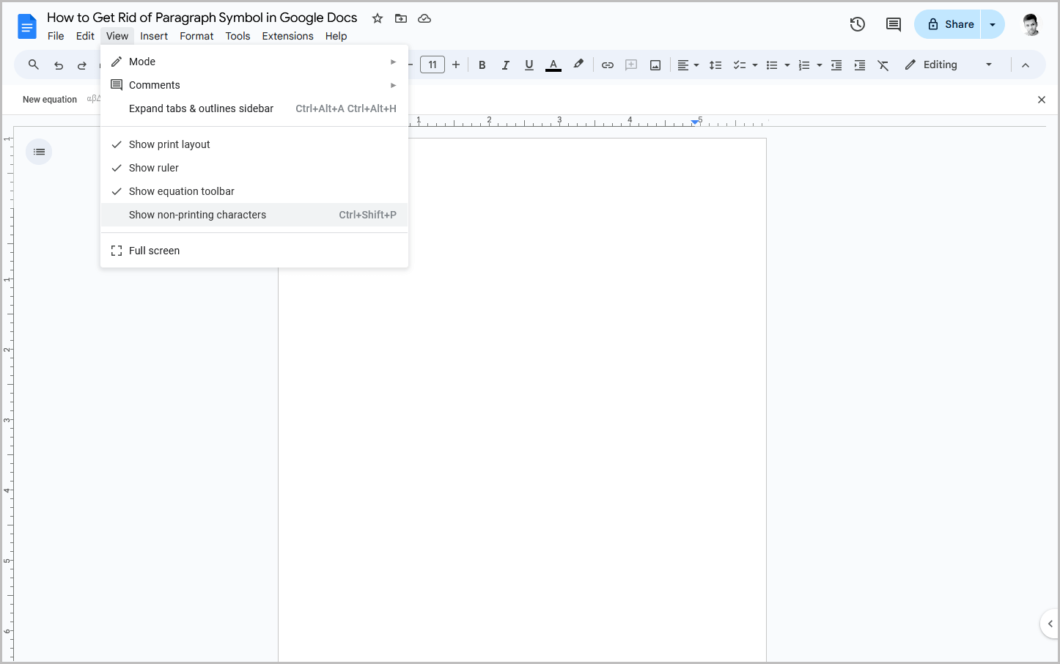
Task: Open the text alignment dropdown
Action: [x=688, y=65]
